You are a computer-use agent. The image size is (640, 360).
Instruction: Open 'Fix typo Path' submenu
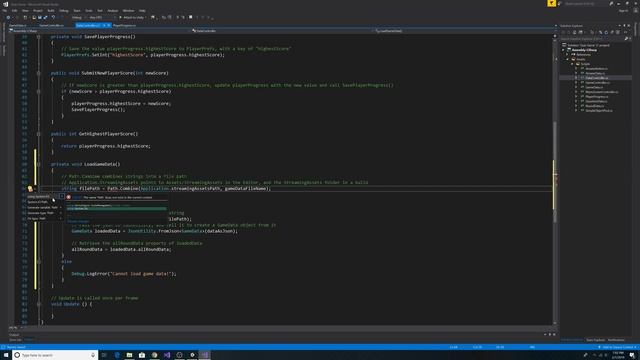click(44, 218)
